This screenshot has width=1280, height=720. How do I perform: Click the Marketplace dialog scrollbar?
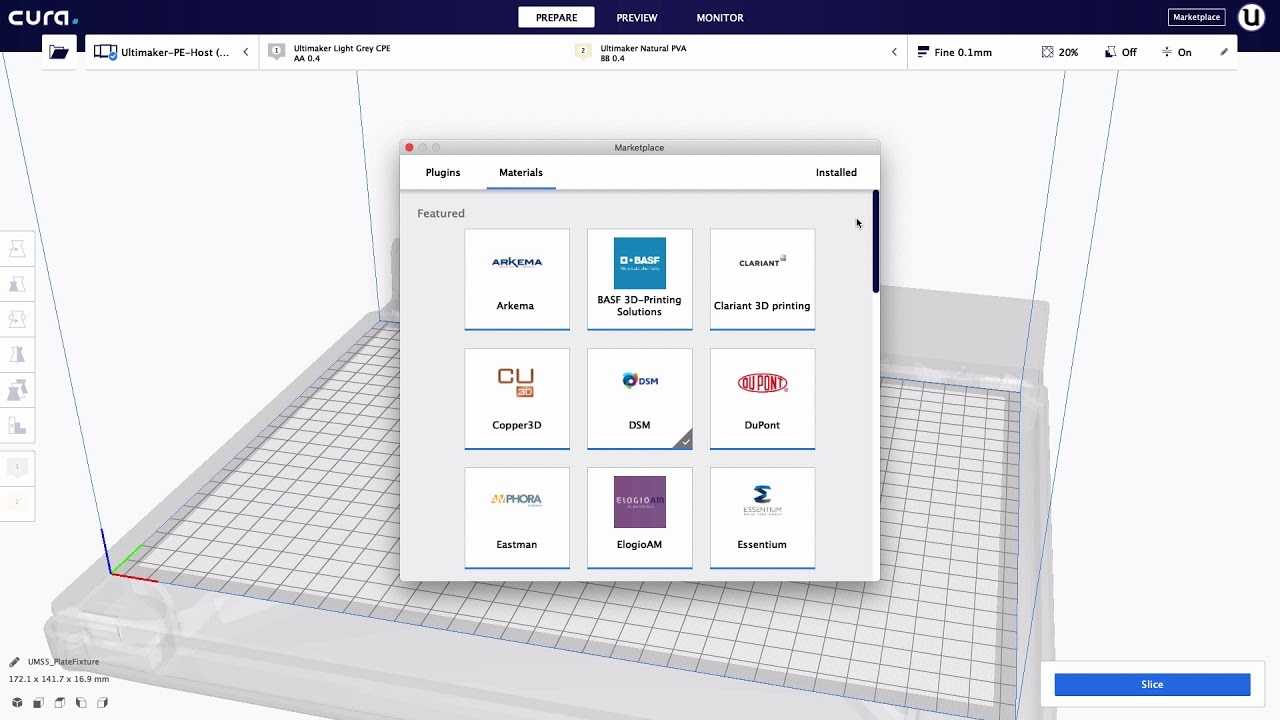876,242
